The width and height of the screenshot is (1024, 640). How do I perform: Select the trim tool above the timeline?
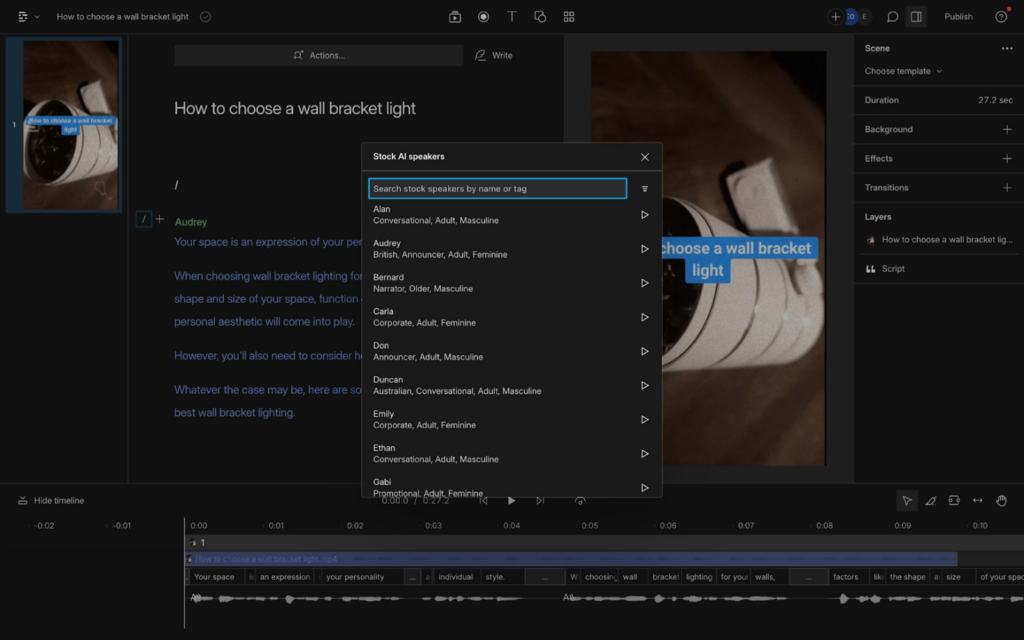tap(954, 500)
